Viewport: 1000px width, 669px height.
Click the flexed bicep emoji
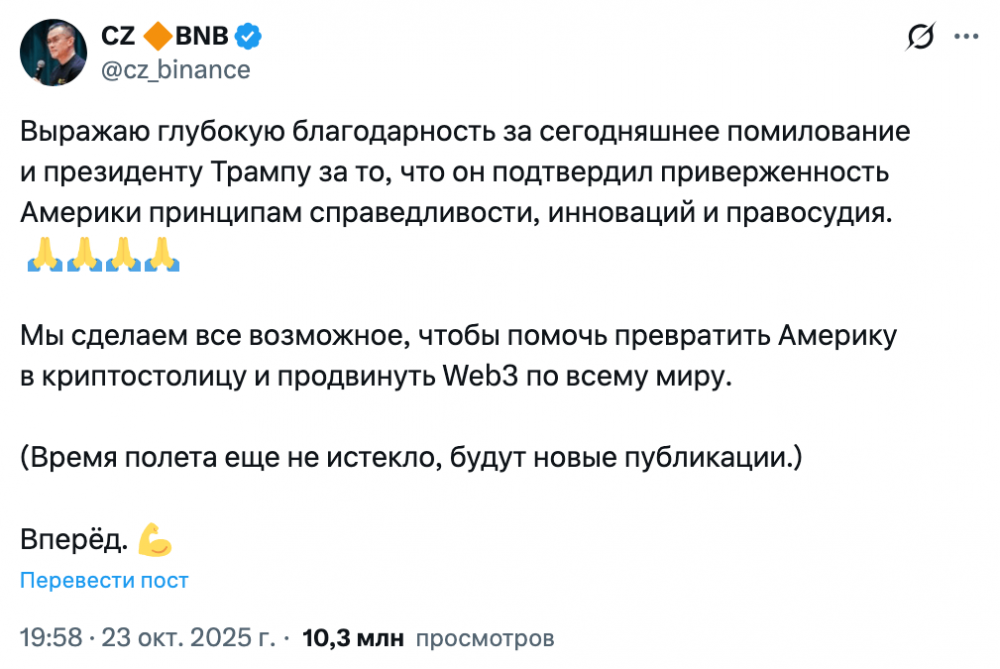pyautogui.click(x=155, y=540)
